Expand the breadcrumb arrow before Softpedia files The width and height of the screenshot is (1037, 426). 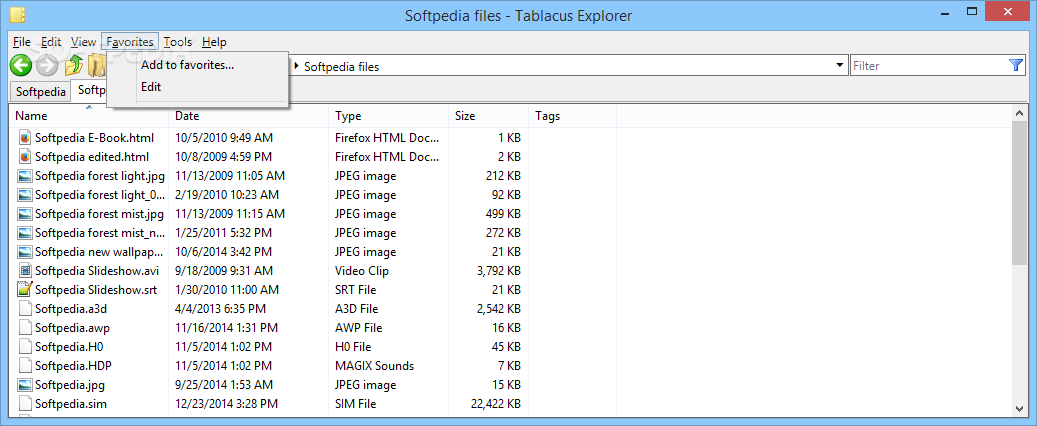pos(296,66)
